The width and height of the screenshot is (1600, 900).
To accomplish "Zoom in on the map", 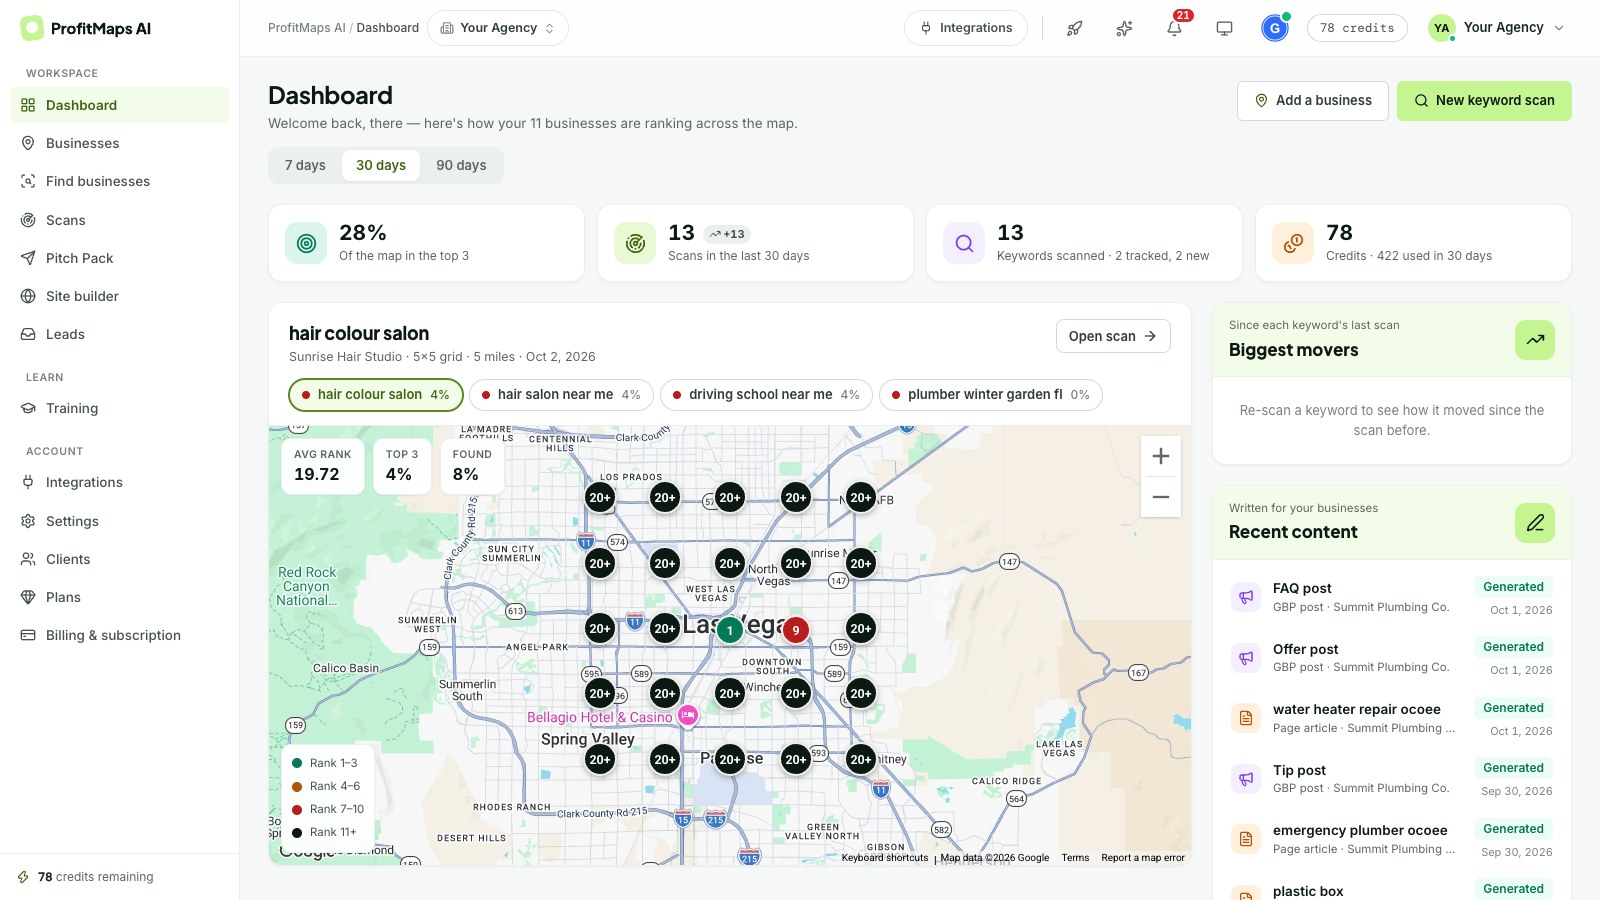I will 1161,456.
